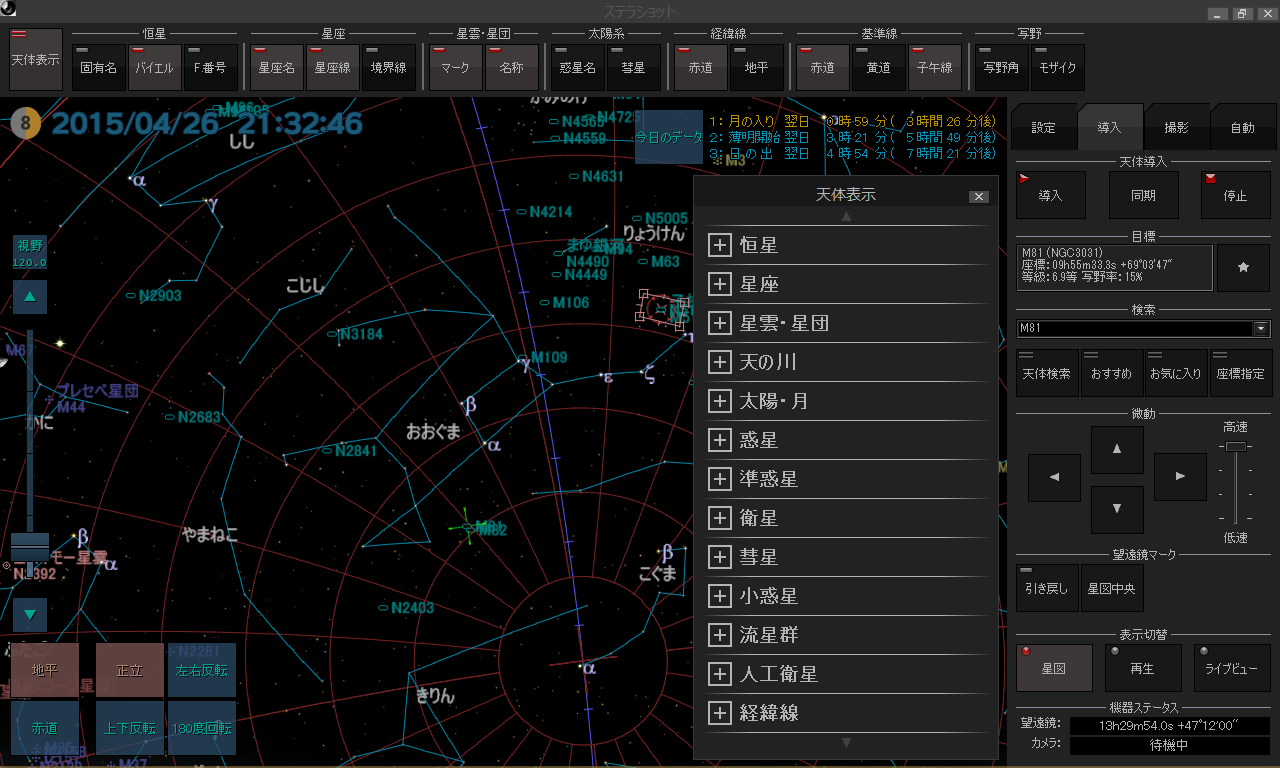Image resolution: width=1280 pixels, height=768 pixels.
Task: Open the M81 search dropdown arrow
Action: pos(1262,328)
